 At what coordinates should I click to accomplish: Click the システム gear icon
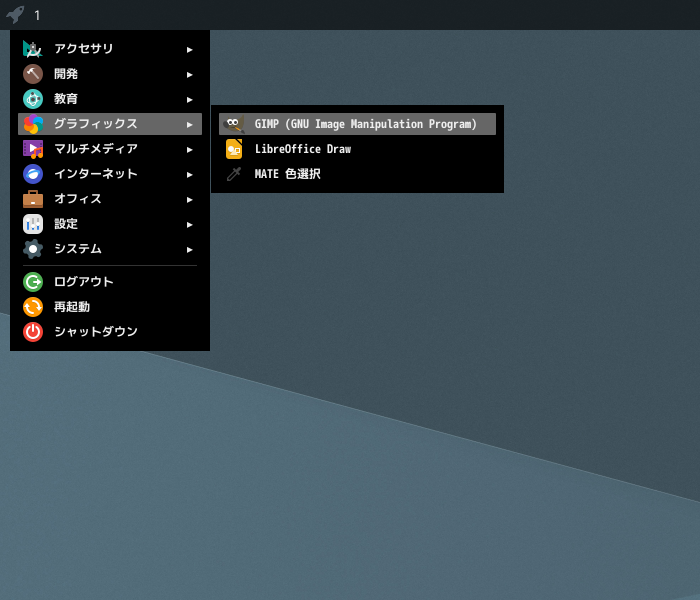pyautogui.click(x=33, y=249)
